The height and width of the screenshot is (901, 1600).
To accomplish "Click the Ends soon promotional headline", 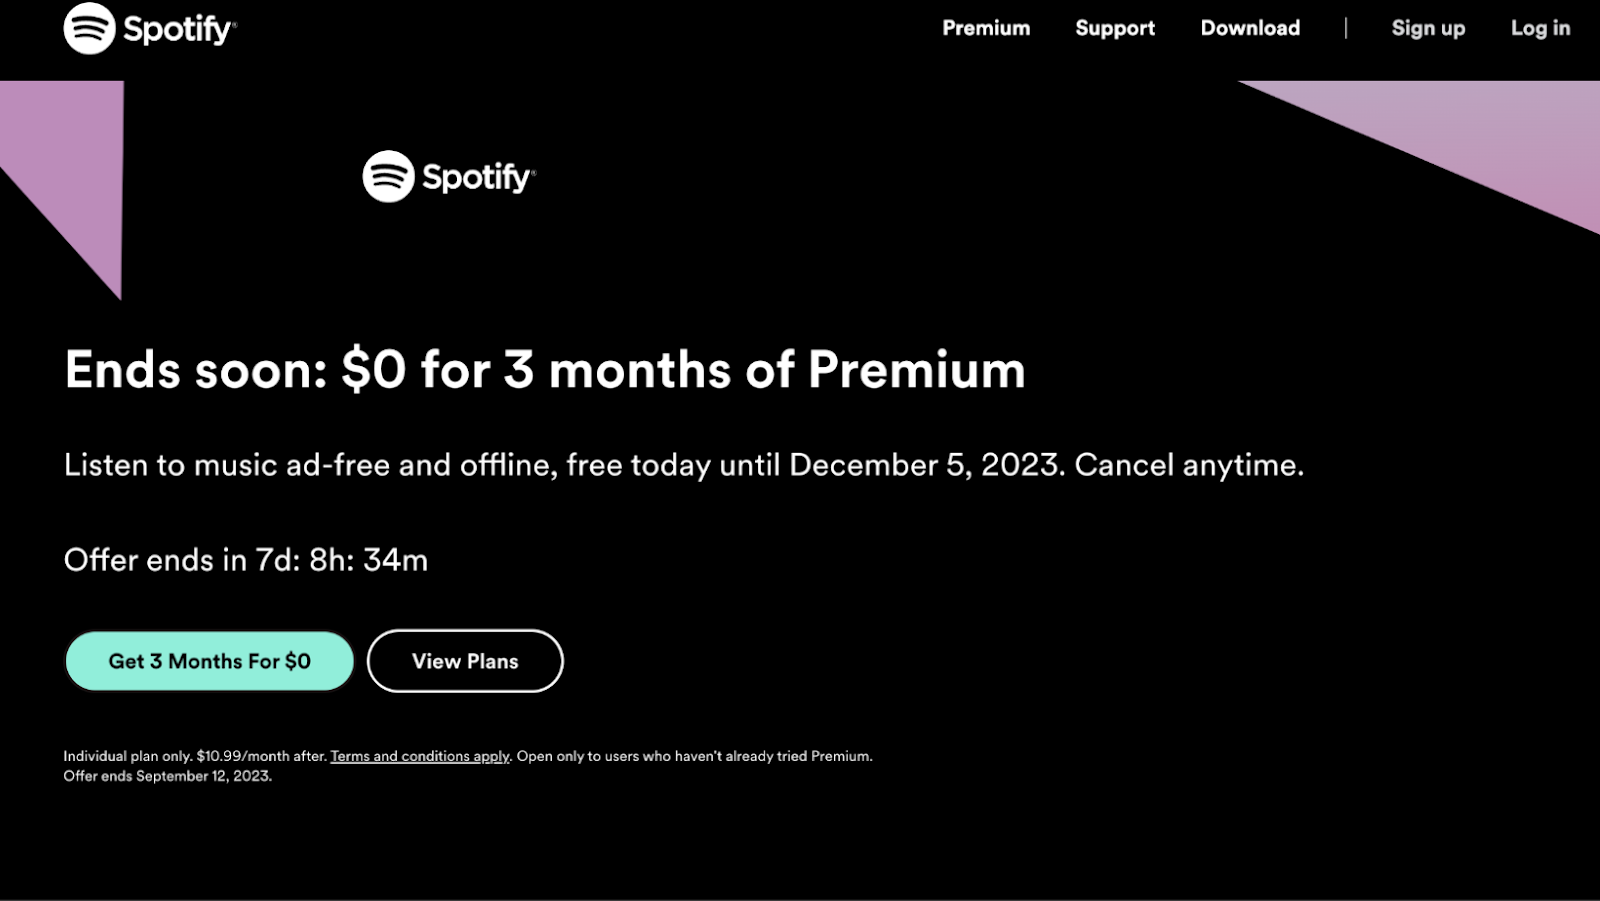I will tap(545, 369).
